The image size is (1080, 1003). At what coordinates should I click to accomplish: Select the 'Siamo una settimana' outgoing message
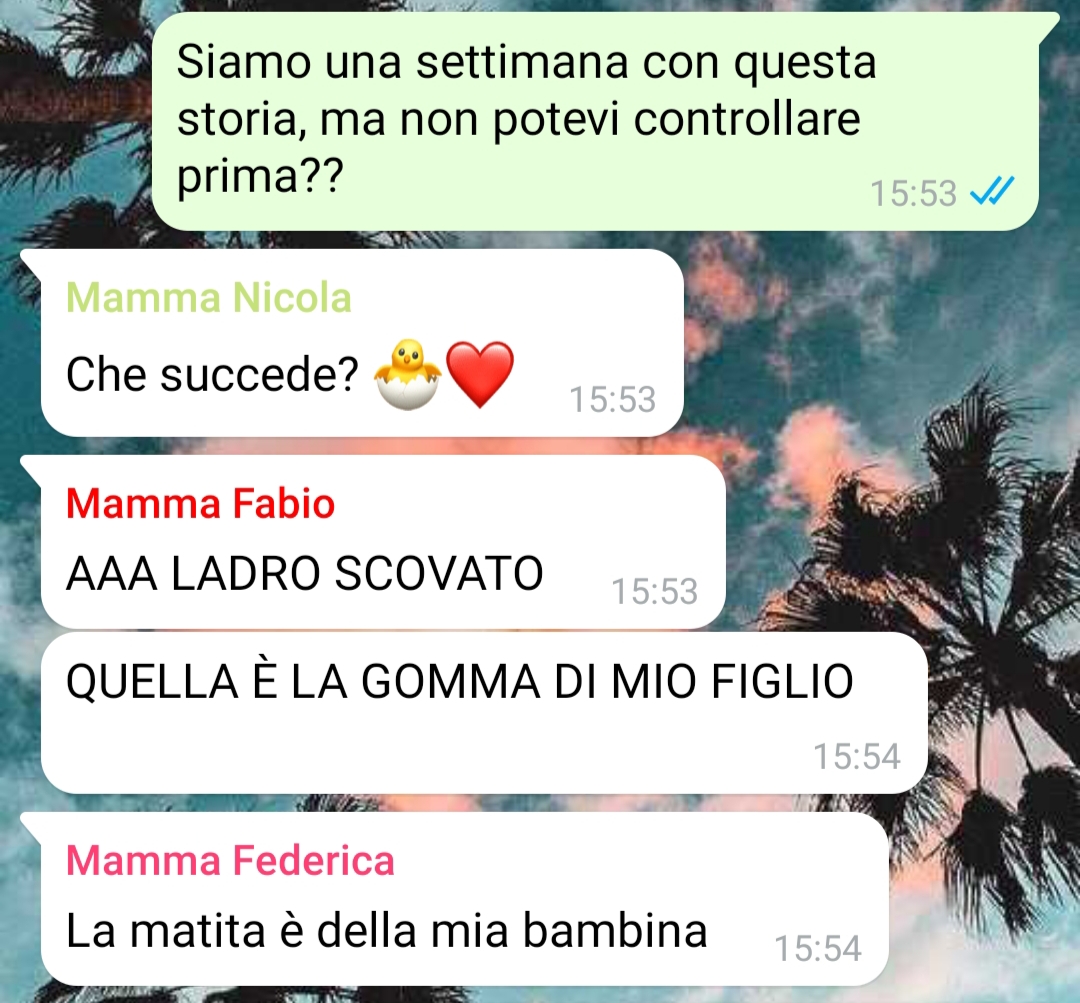pos(595,121)
